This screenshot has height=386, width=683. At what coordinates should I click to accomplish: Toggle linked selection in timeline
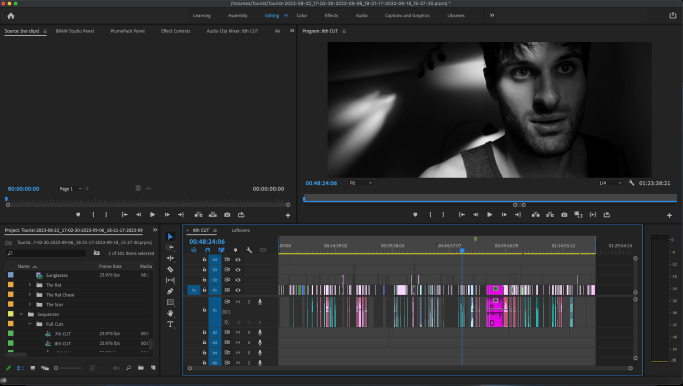point(221,250)
